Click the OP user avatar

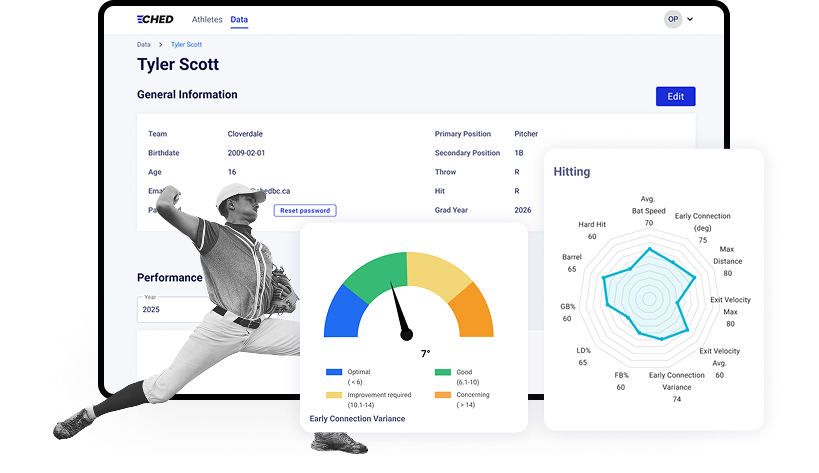(673, 19)
